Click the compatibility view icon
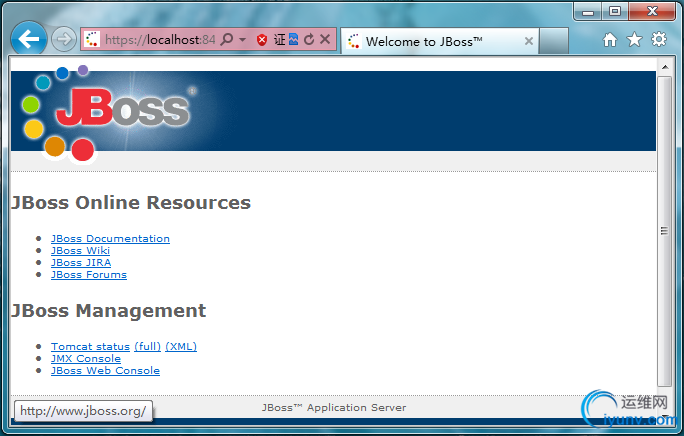 [x=294, y=39]
